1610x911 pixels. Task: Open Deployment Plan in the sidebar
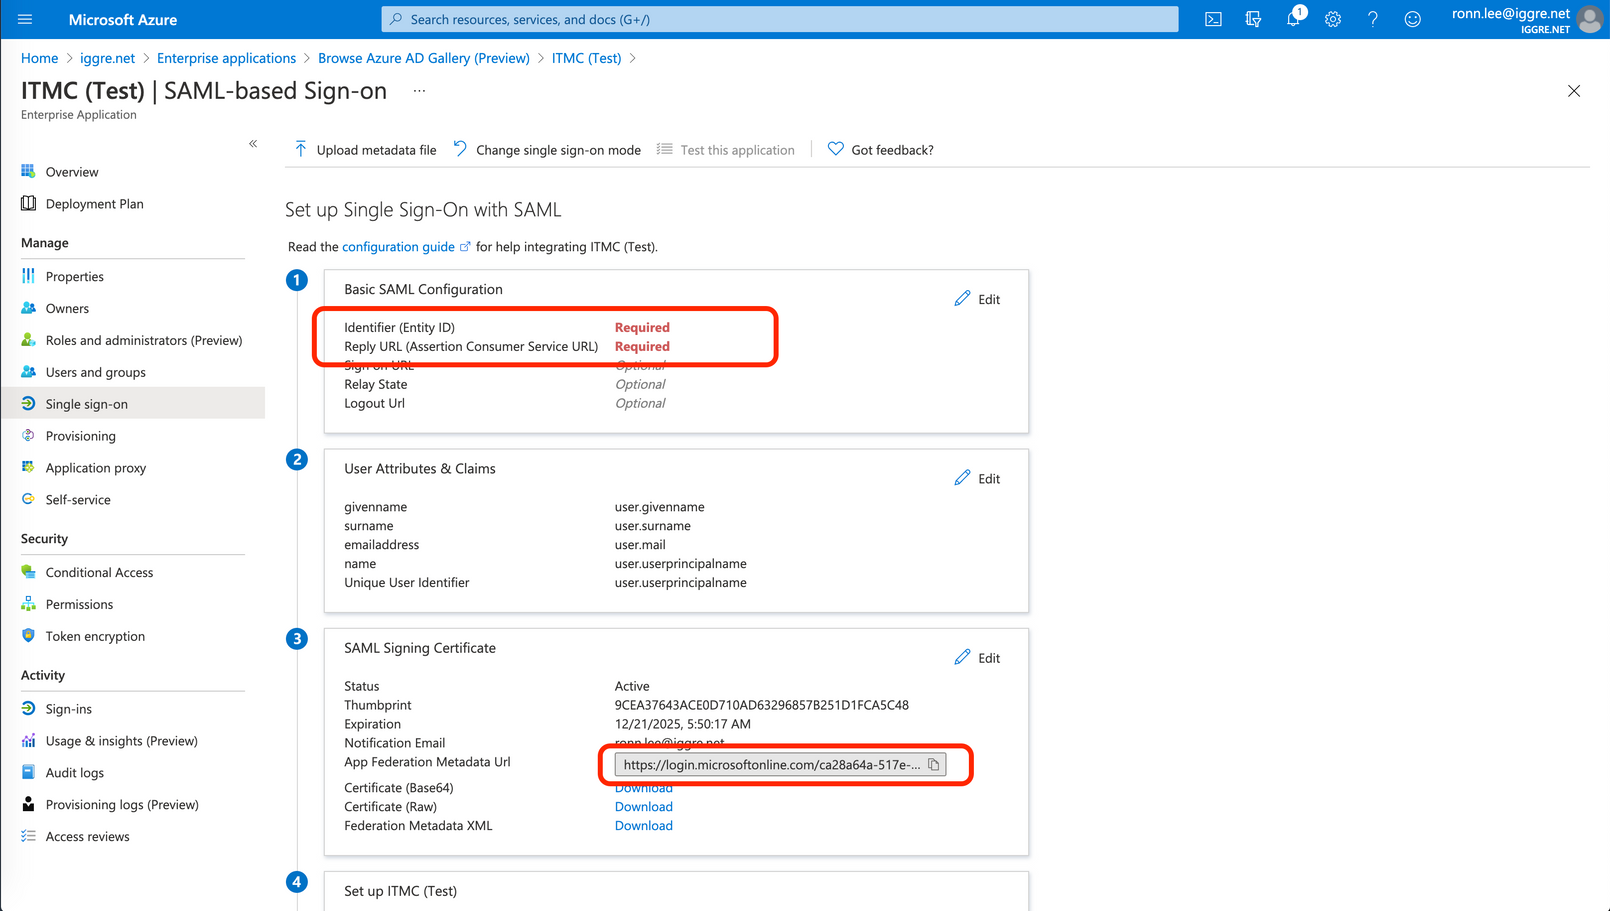pyautogui.click(x=94, y=204)
